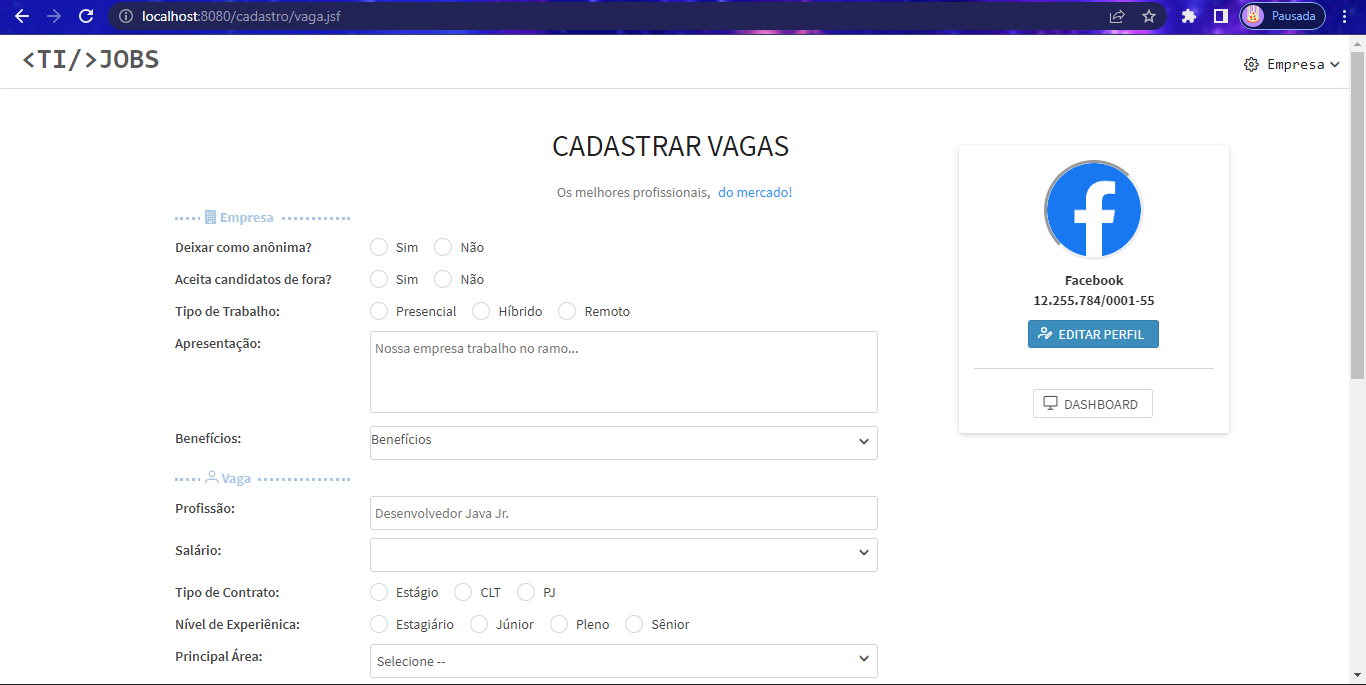This screenshot has height=685, width=1366.
Task: Click the Empresa section building icon
Action: coord(209,216)
